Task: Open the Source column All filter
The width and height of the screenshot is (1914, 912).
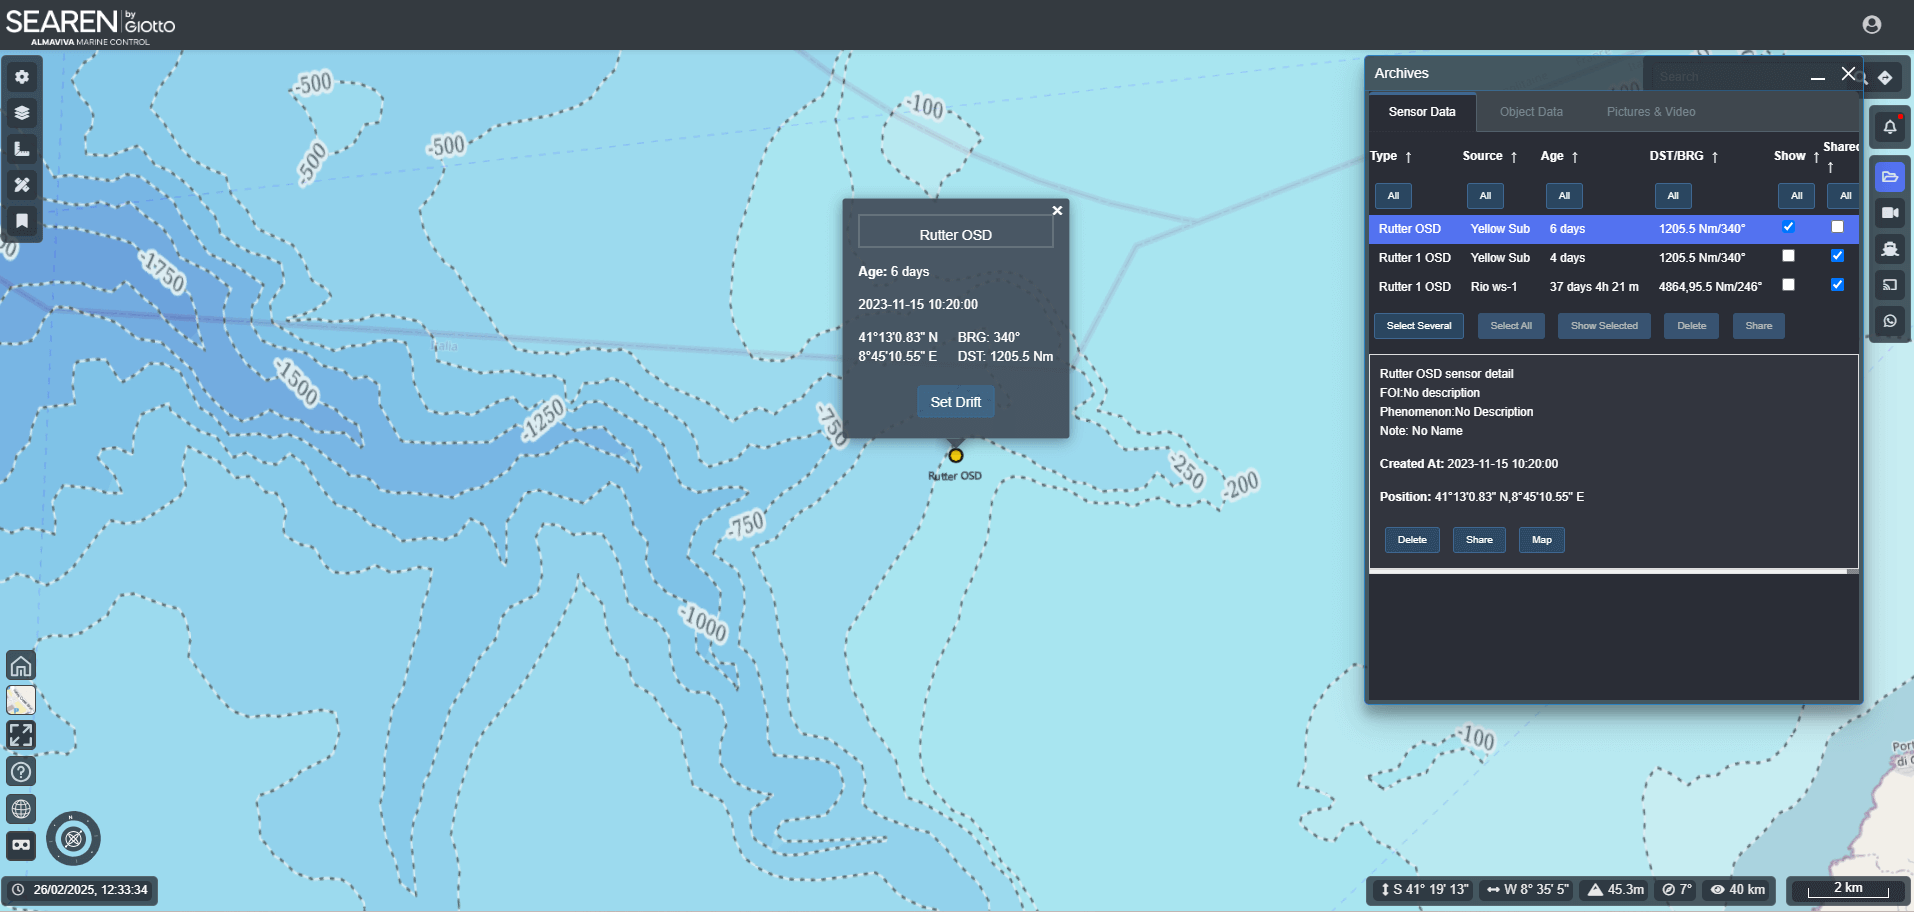Action: (1485, 196)
